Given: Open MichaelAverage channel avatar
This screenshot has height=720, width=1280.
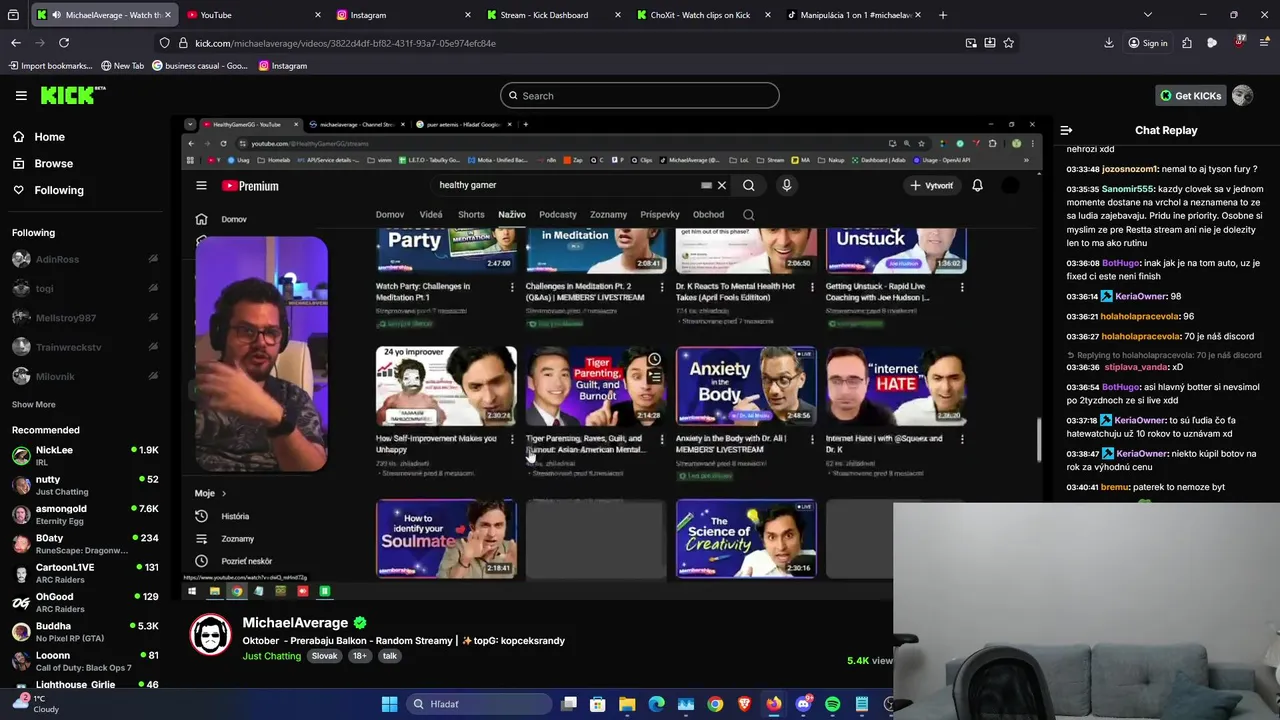Looking at the screenshot, I should [211, 637].
